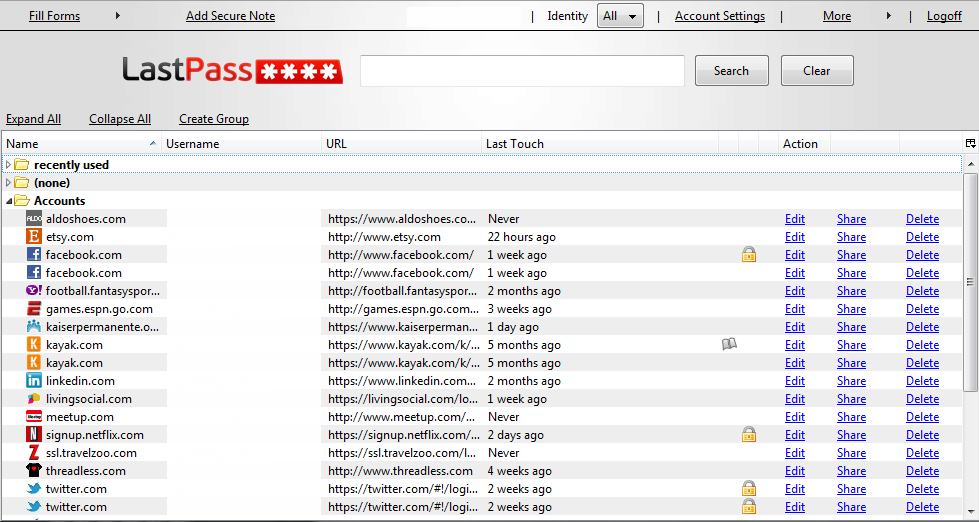Image resolution: width=979 pixels, height=522 pixels.
Task: Expand the (none) group
Action: [8, 183]
